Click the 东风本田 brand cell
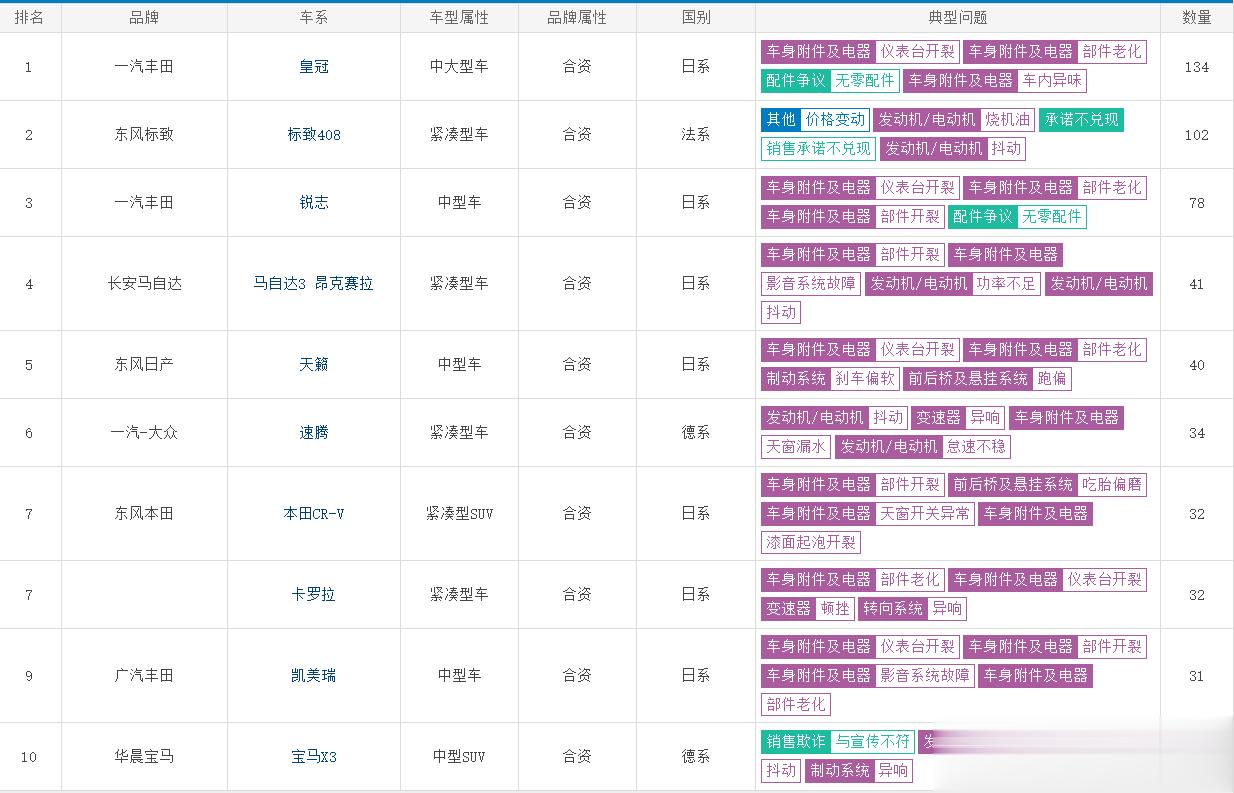 [x=144, y=514]
